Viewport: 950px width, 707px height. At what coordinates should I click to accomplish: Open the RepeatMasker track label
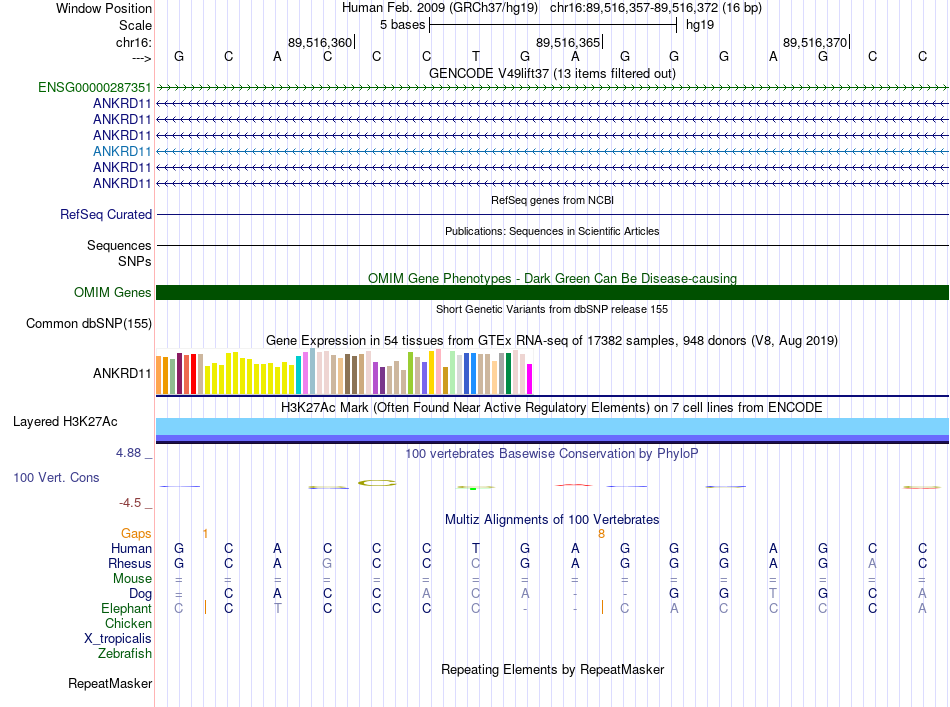[x=110, y=684]
